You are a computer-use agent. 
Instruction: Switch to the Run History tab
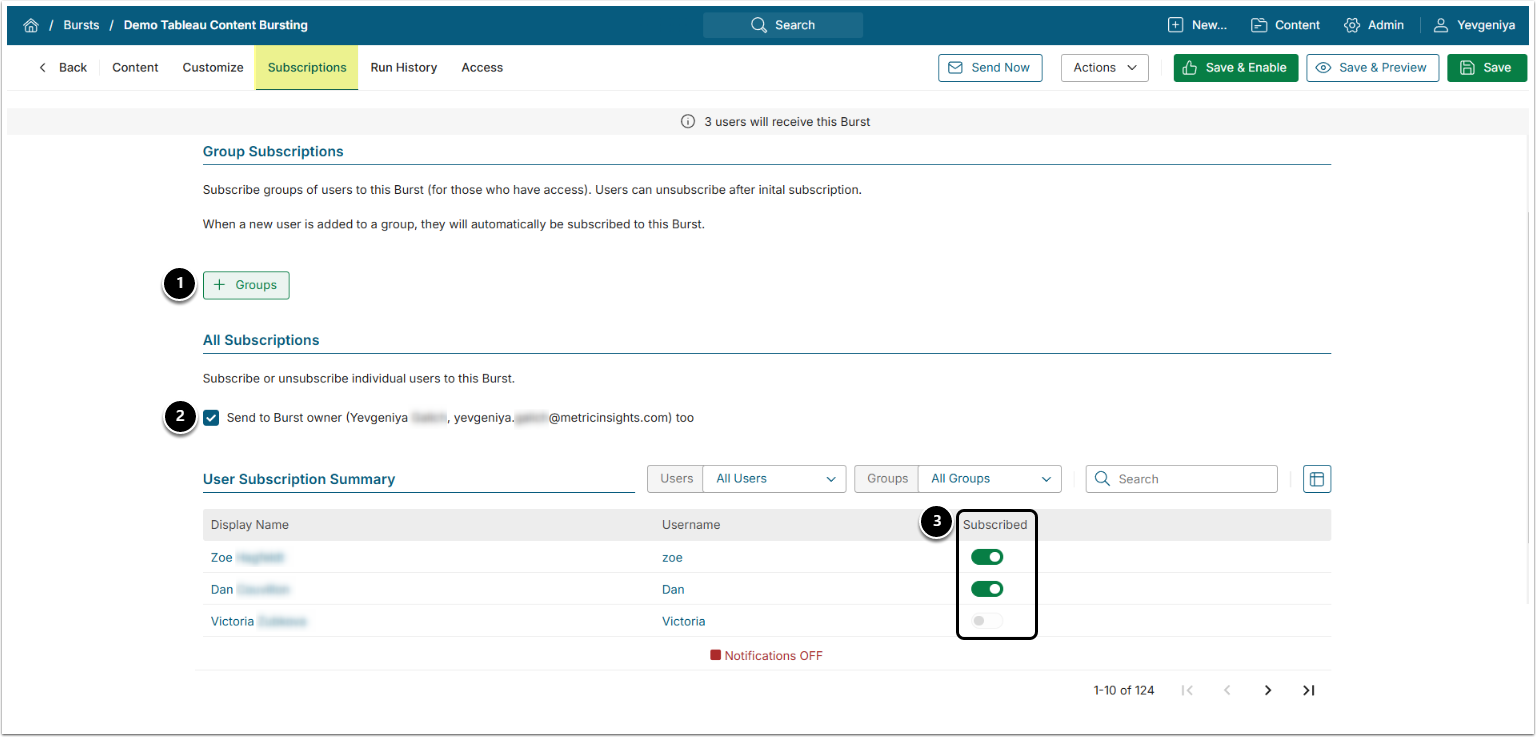coord(403,68)
